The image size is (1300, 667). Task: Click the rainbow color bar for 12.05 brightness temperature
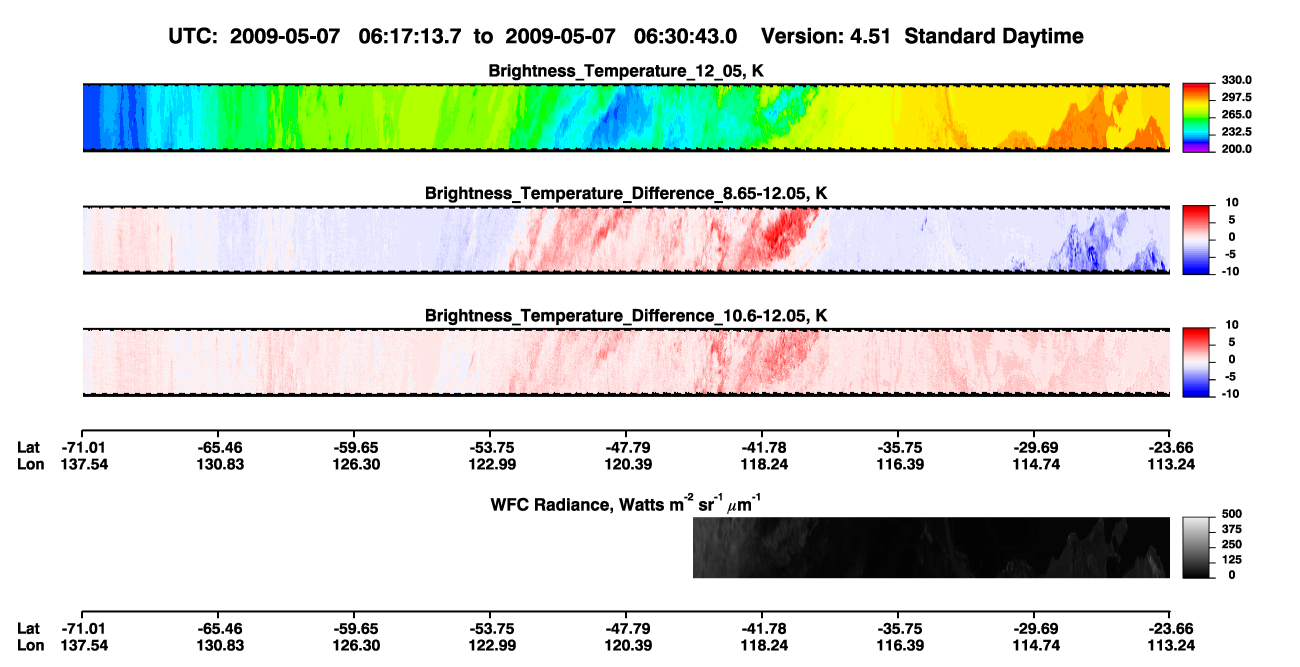click(1196, 117)
